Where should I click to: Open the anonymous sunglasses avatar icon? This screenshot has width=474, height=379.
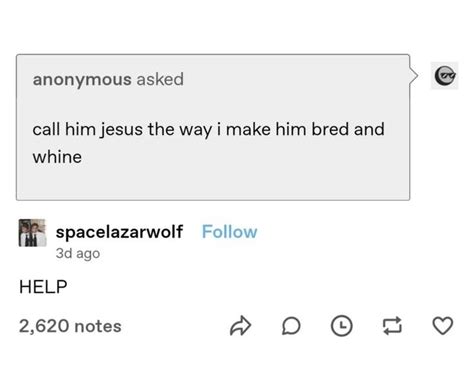pos(445,76)
